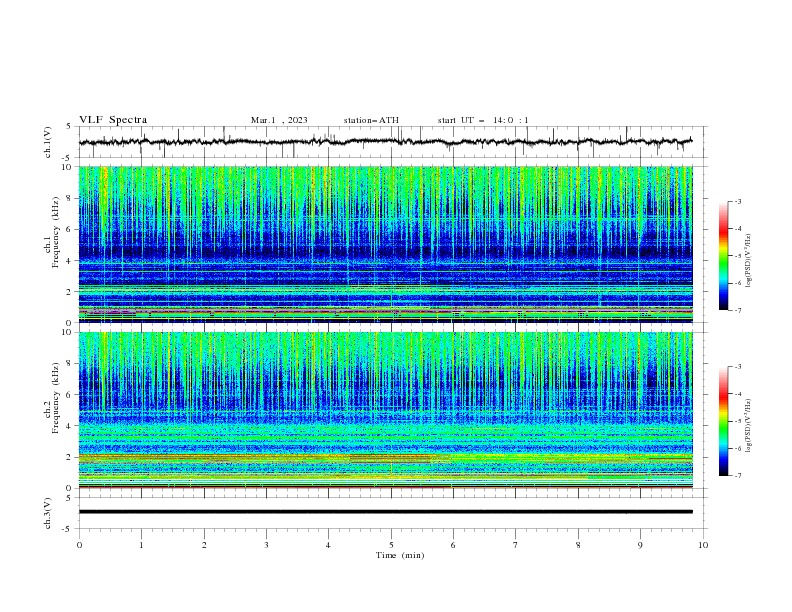This screenshot has height=612, width=792.
Task: Click the "-3" tick on ch.1 colorbar
Action: click(x=737, y=201)
